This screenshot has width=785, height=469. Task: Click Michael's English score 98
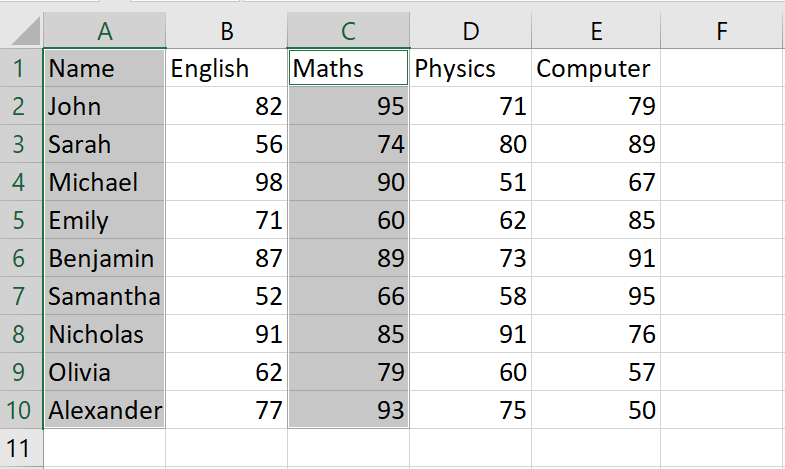coord(226,182)
